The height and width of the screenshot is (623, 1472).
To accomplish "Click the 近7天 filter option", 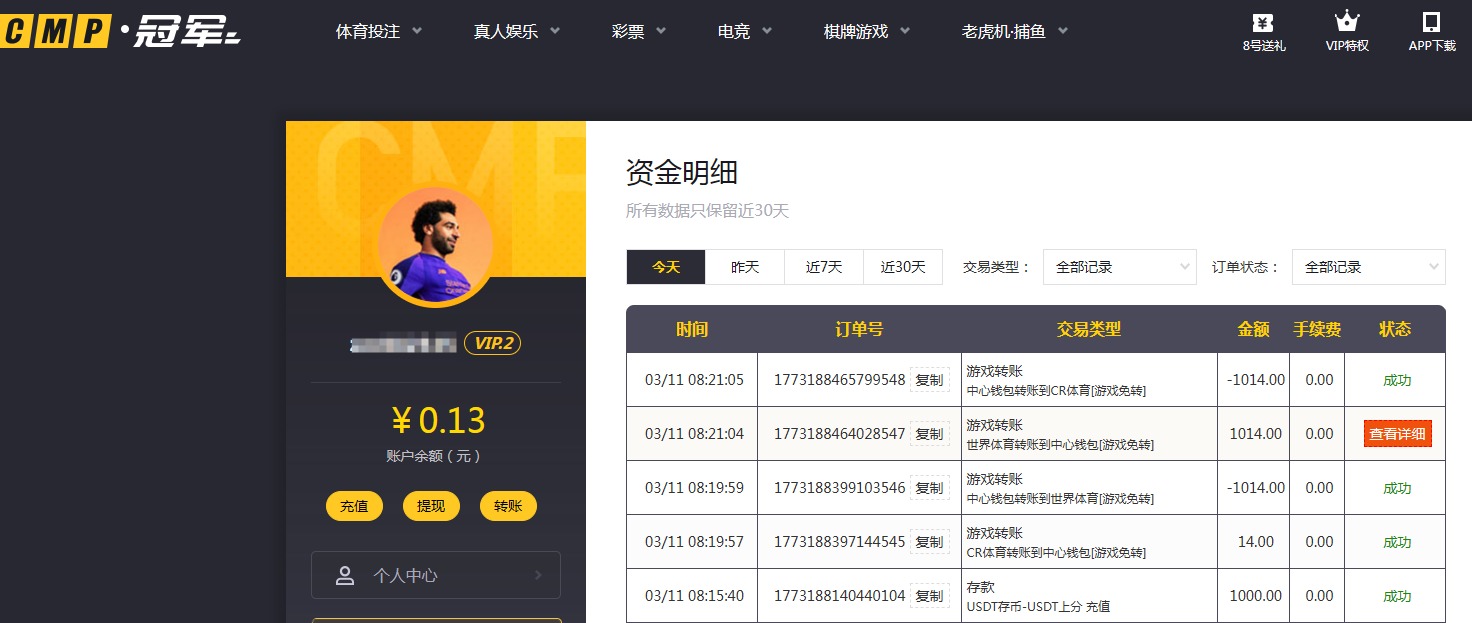I will coord(823,267).
